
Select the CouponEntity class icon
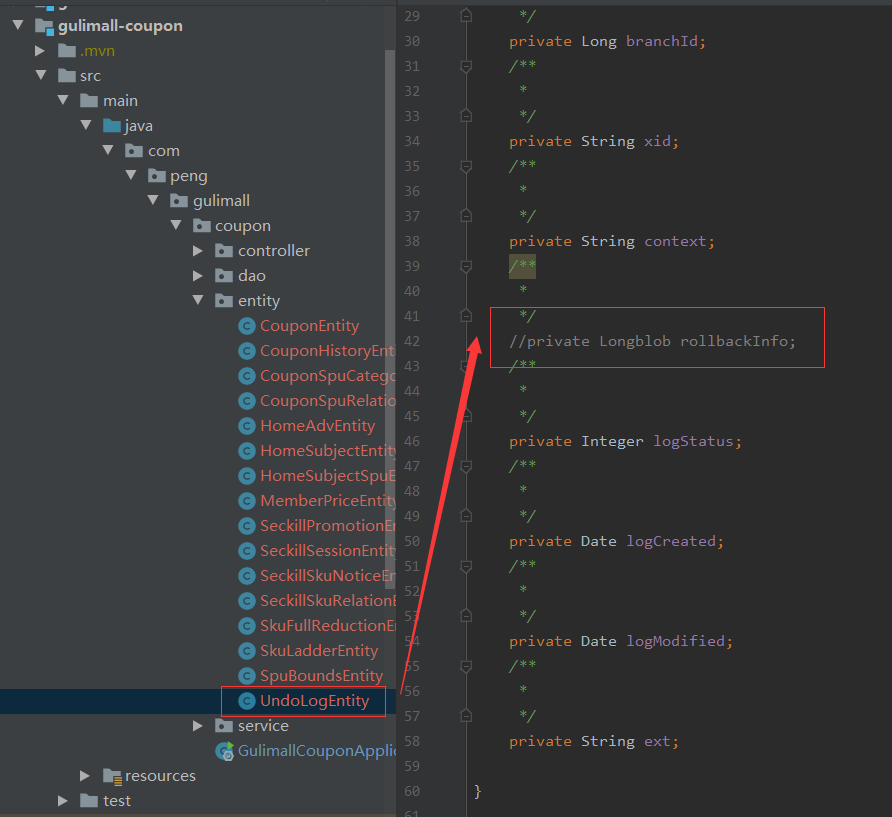click(x=246, y=326)
